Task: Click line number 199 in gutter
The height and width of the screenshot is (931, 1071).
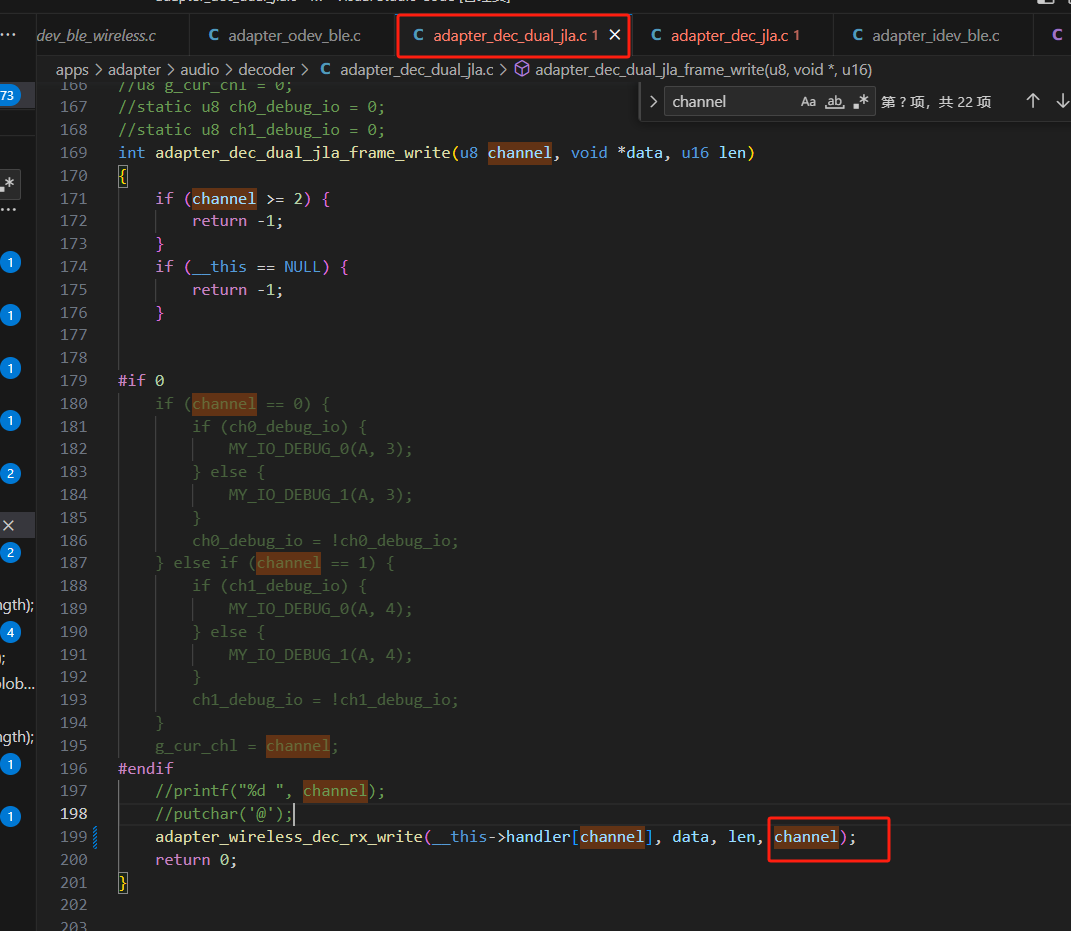Action: [74, 837]
